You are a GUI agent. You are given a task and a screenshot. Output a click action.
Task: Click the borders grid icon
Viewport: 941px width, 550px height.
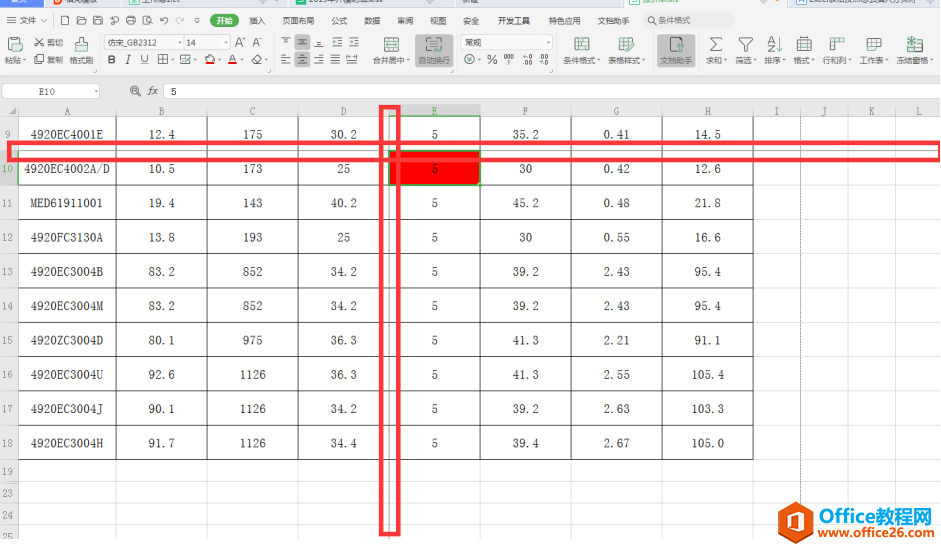[x=163, y=59]
